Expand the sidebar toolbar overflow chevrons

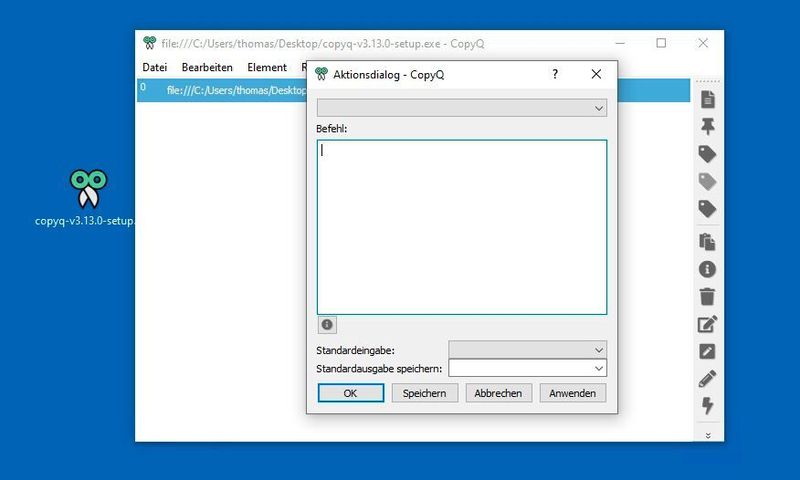(x=708, y=435)
